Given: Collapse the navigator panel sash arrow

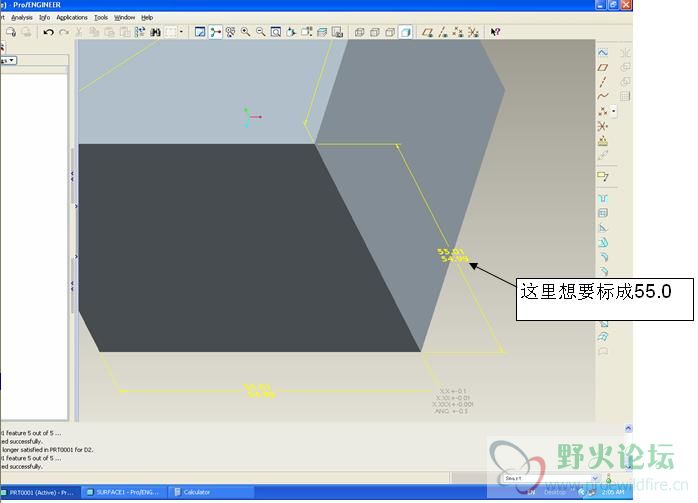Looking at the screenshot, I should pos(72,176).
